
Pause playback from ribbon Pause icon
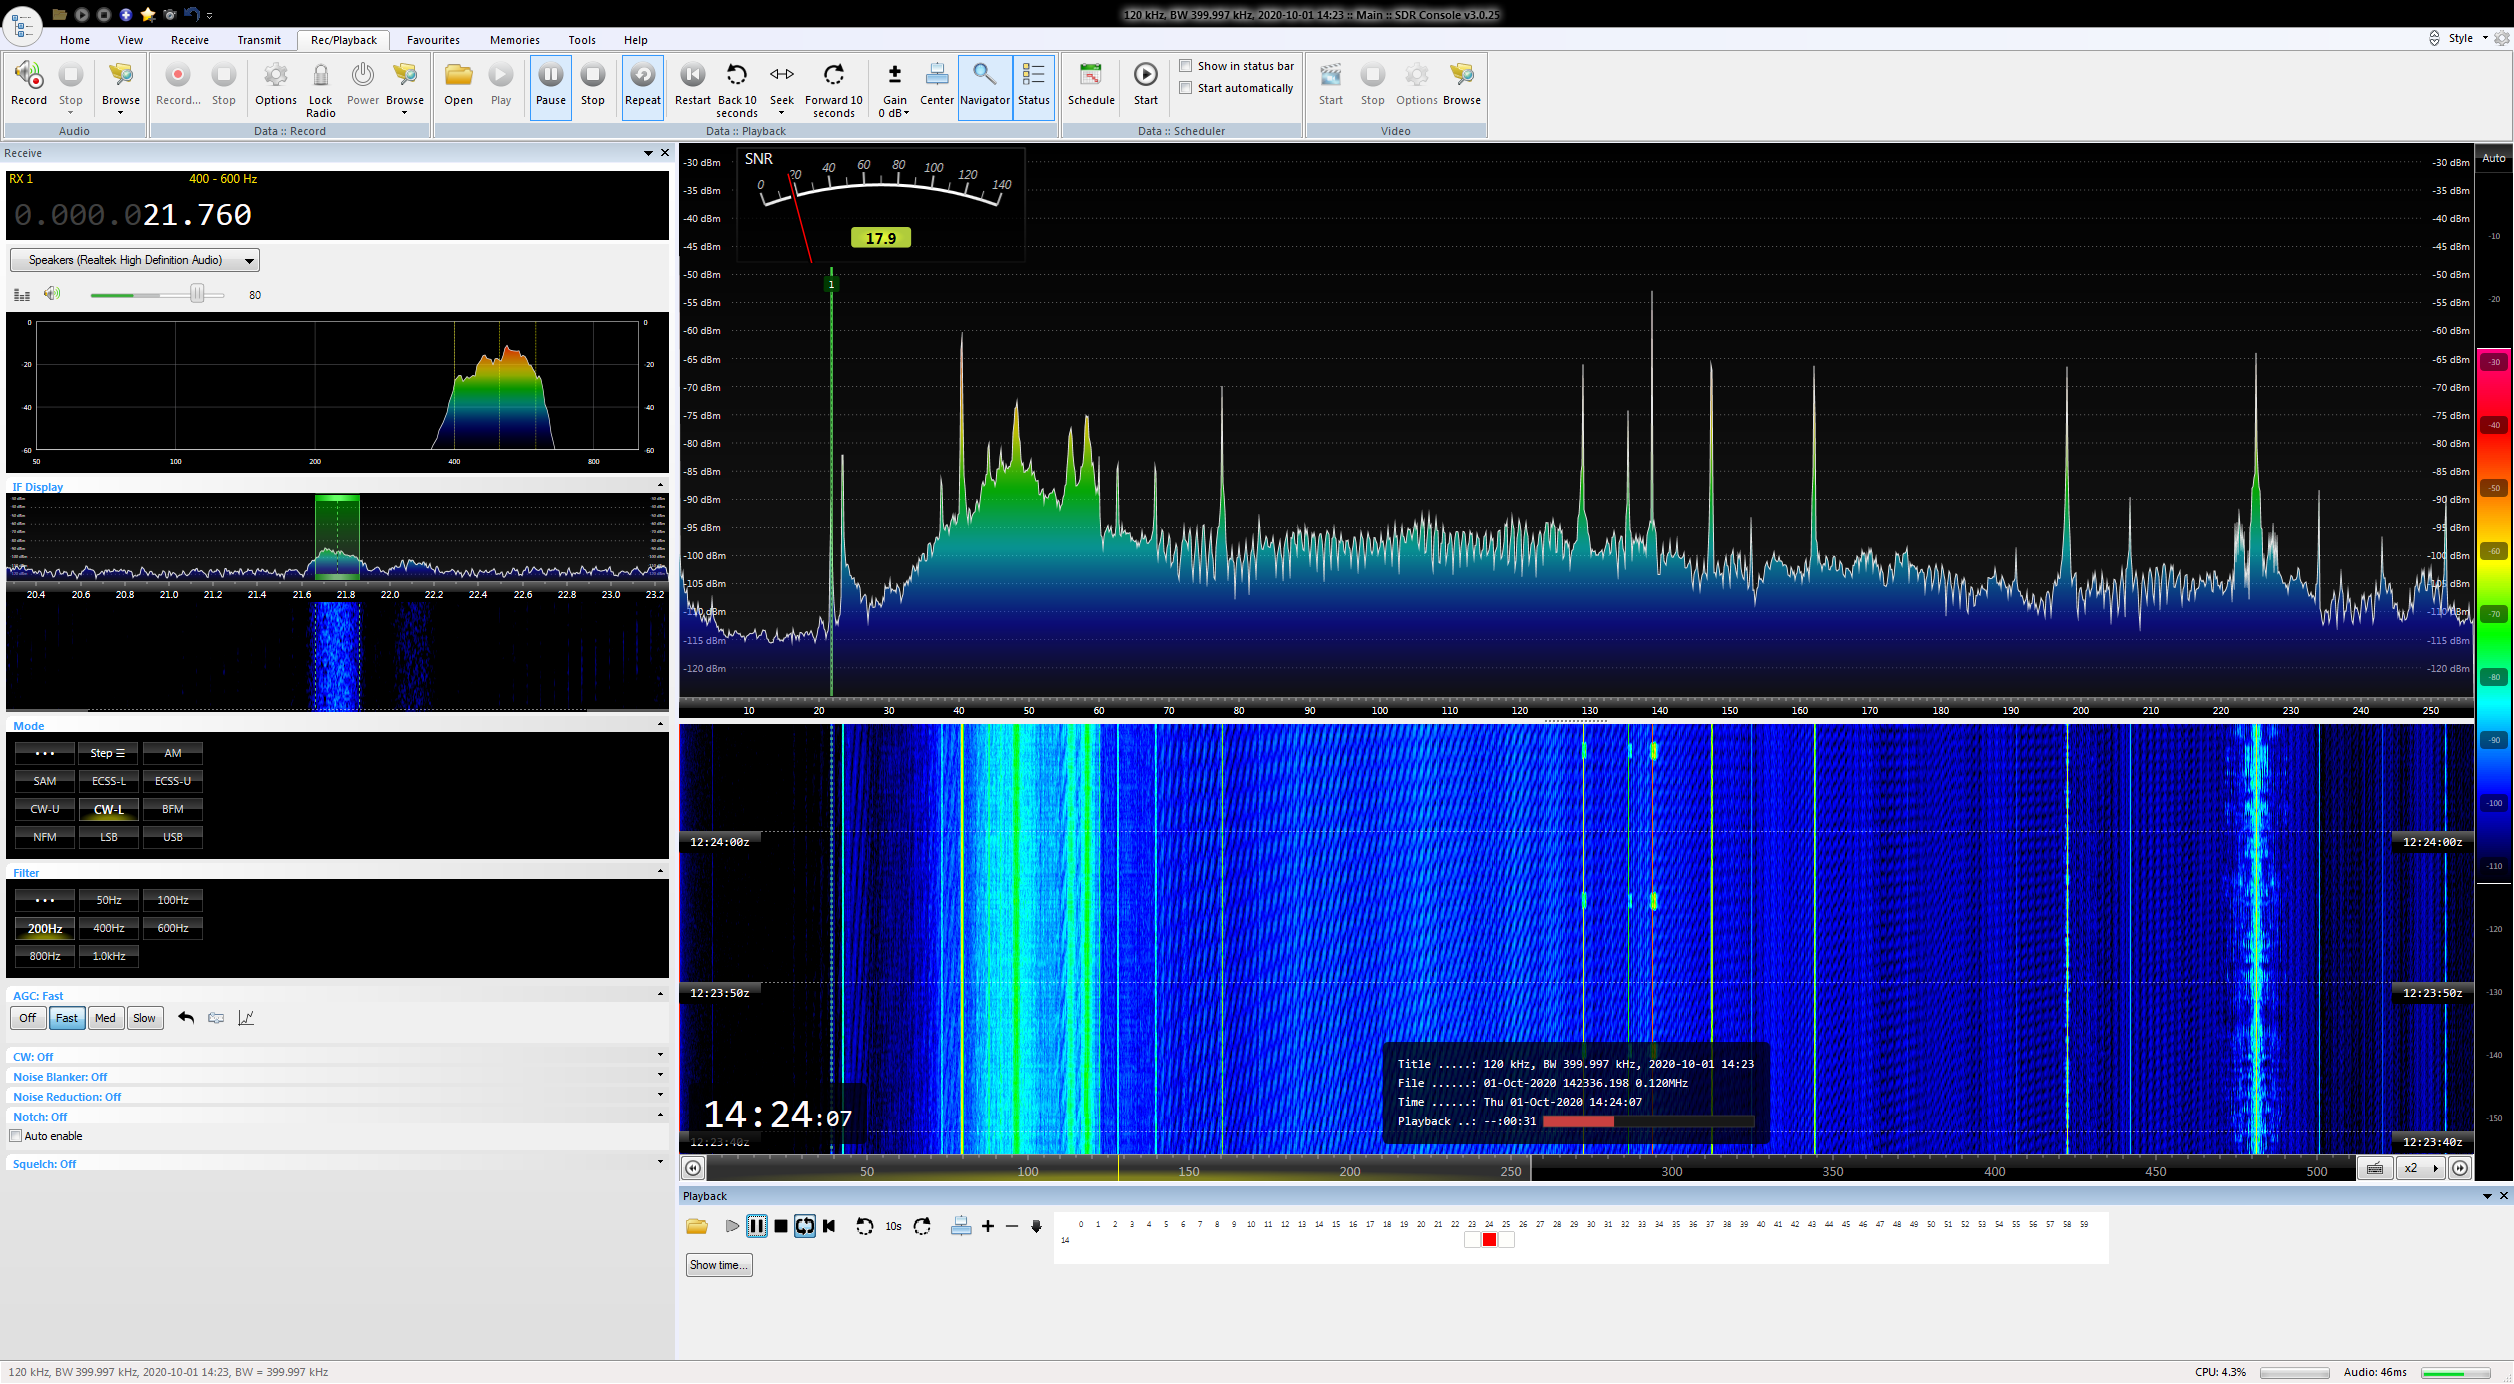point(550,76)
